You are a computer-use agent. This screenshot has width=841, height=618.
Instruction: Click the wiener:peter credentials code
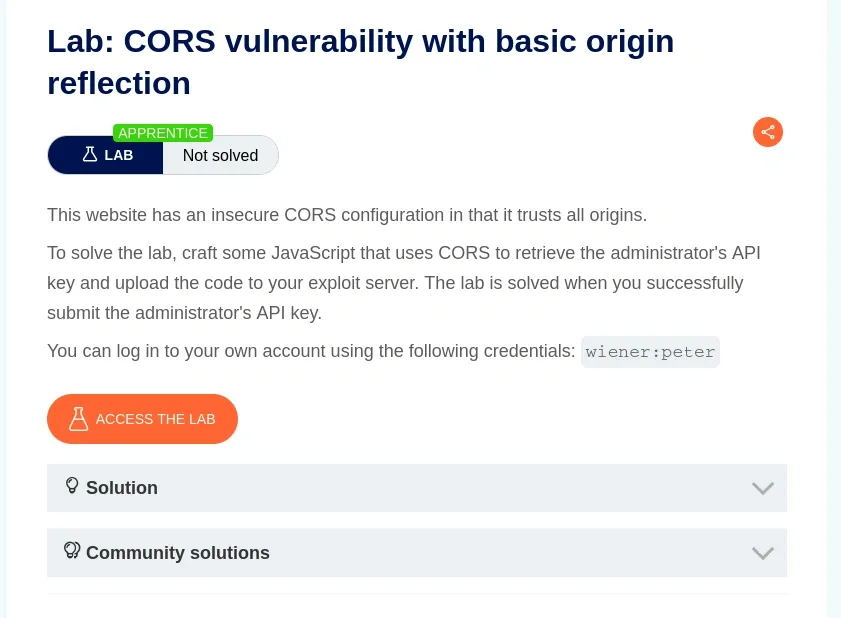(x=650, y=352)
